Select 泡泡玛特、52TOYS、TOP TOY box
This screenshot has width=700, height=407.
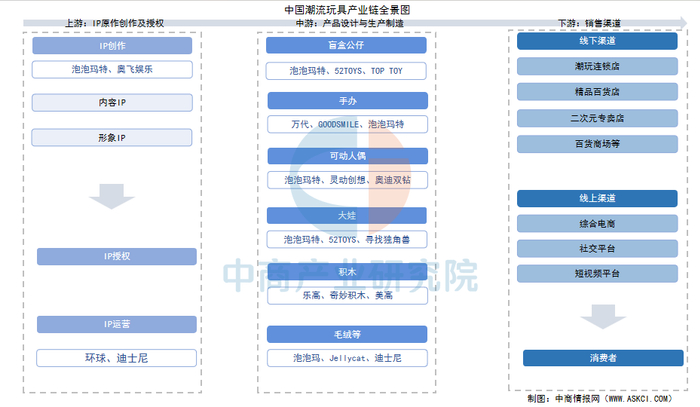[x=346, y=71]
